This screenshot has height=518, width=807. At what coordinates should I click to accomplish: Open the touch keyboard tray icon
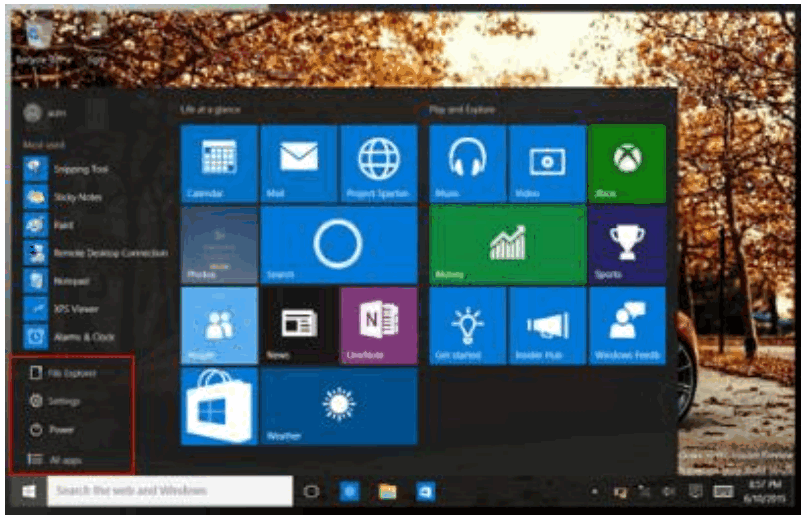point(723,492)
